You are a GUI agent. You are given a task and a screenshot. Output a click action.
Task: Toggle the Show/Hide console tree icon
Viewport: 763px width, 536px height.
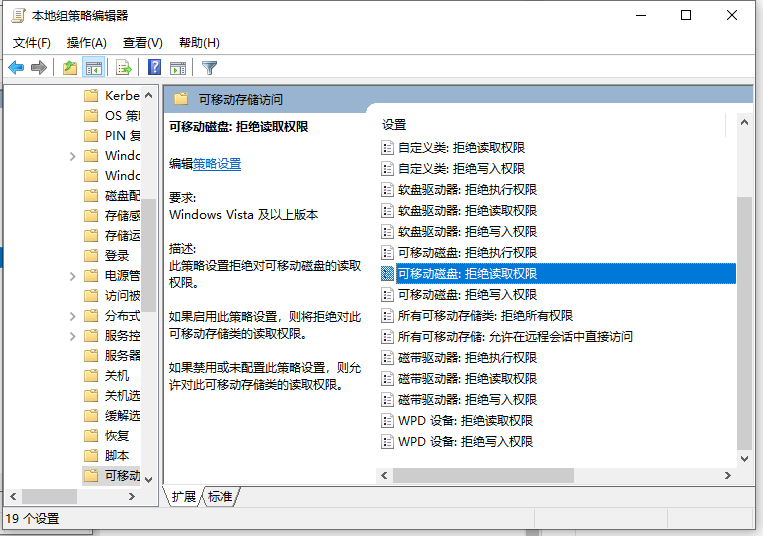pyautogui.click(x=93, y=68)
